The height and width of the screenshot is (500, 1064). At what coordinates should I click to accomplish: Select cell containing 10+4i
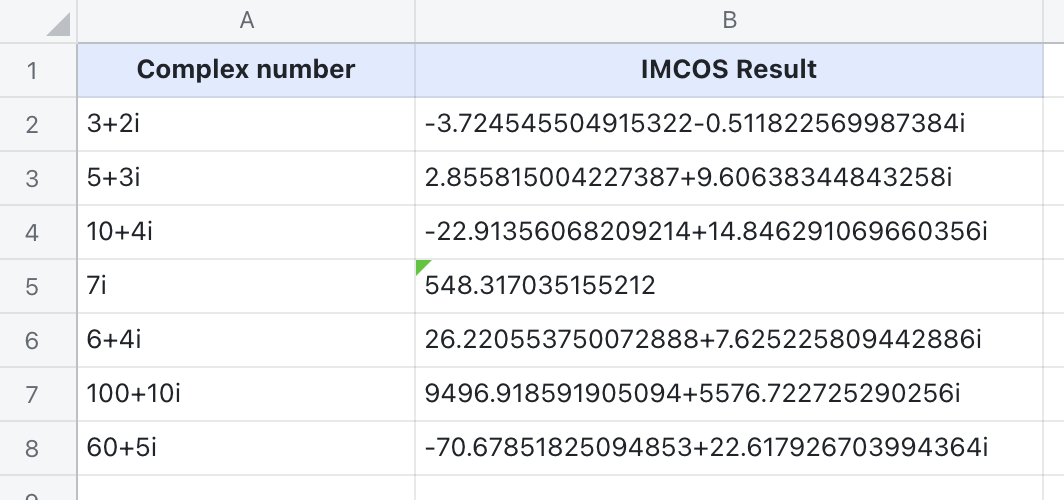246,232
